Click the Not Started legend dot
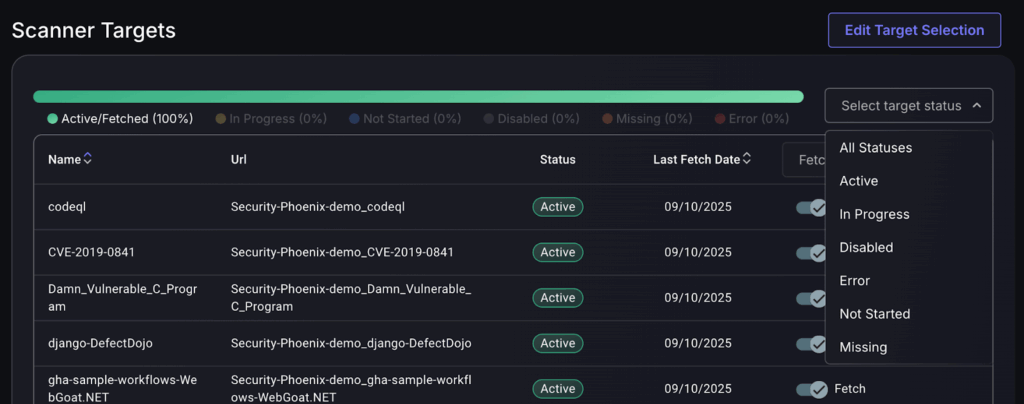 pos(354,119)
